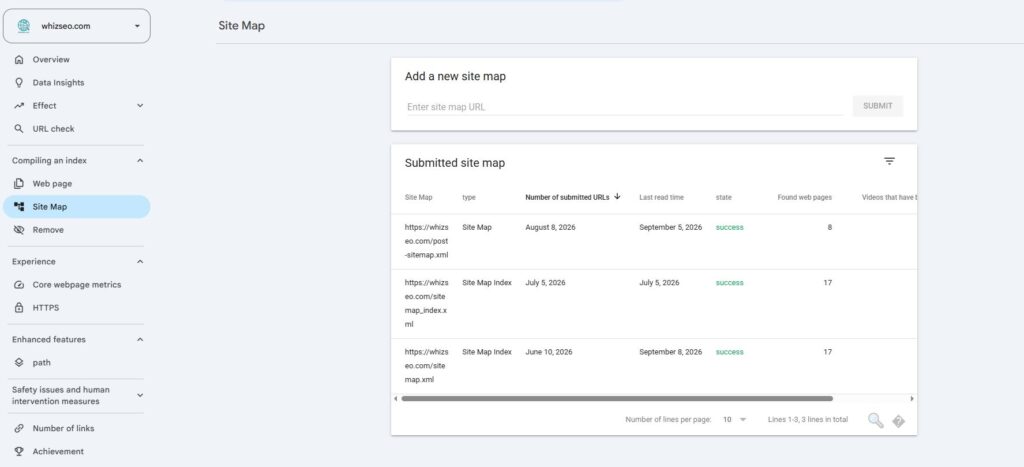Click the Core webpage metrics gauge icon
The height and width of the screenshot is (467, 1024).
coord(19,285)
